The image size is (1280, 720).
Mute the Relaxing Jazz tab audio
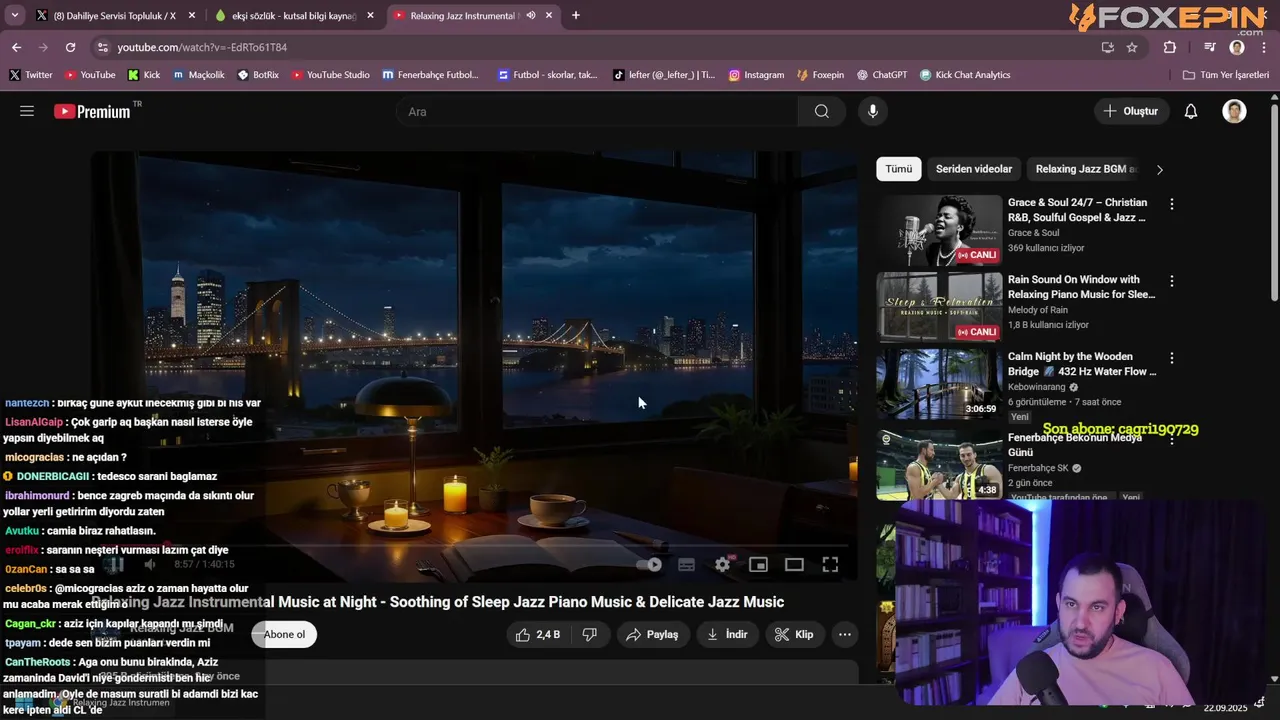pyautogui.click(x=531, y=15)
